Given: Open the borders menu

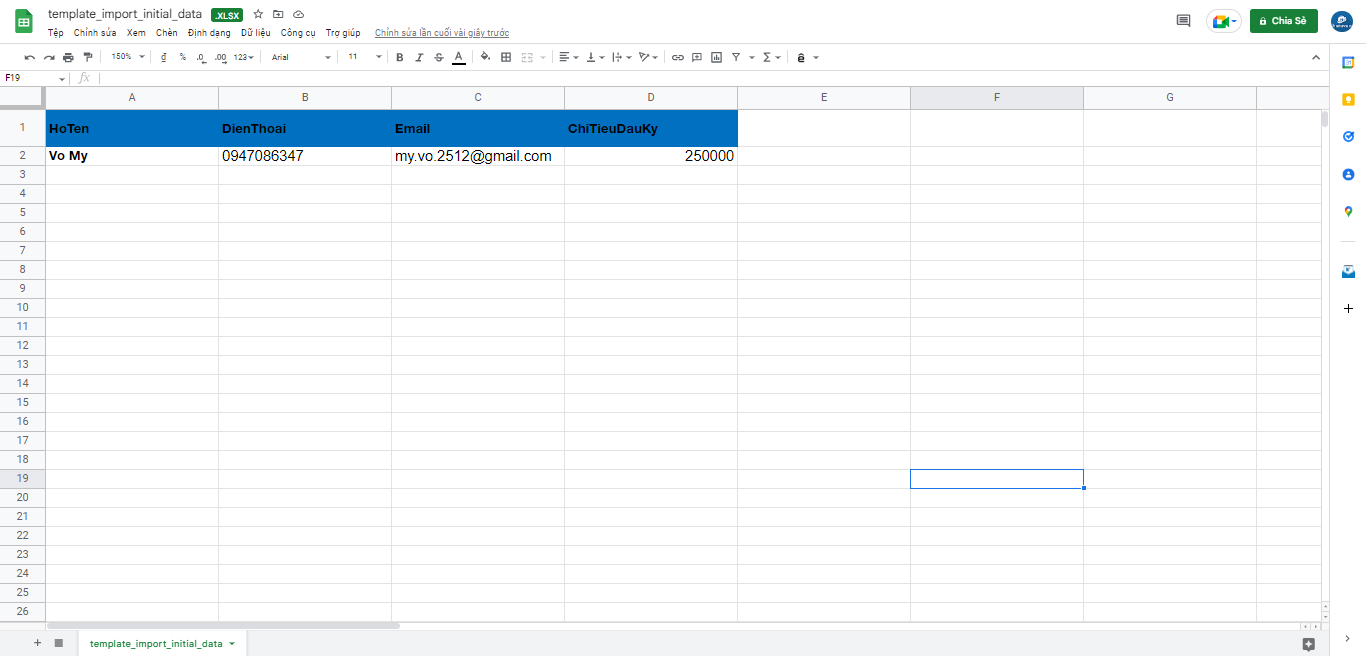Looking at the screenshot, I should pyautogui.click(x=506, y=57).
